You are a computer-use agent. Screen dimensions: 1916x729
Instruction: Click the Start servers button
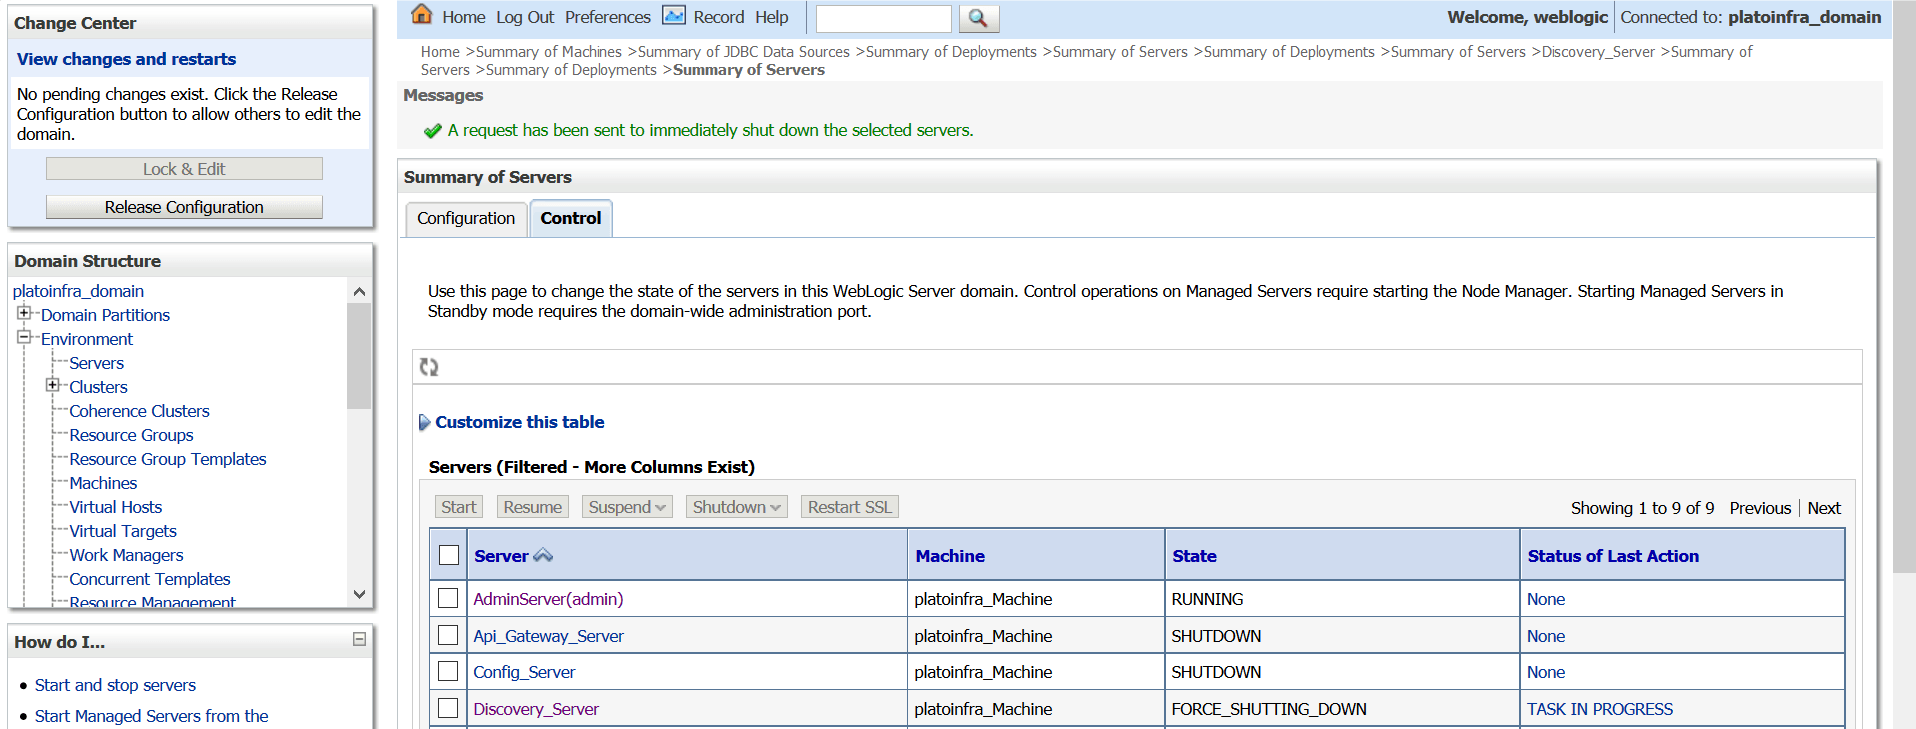click(x=459, y=507)
